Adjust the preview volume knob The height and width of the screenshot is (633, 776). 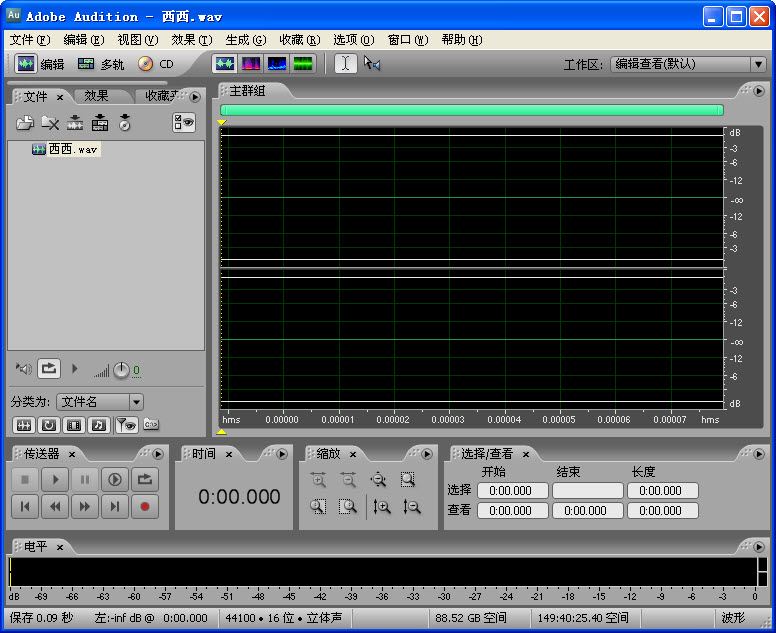coord(121,370)
